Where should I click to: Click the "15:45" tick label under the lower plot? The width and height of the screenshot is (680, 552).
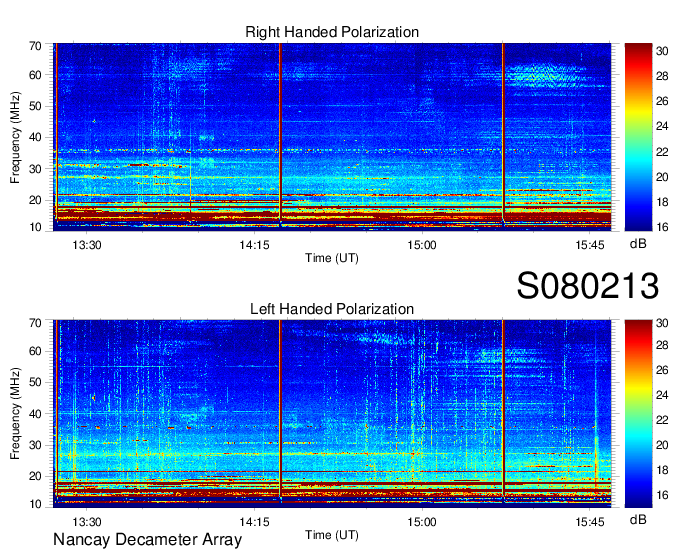tap(590, 522)
